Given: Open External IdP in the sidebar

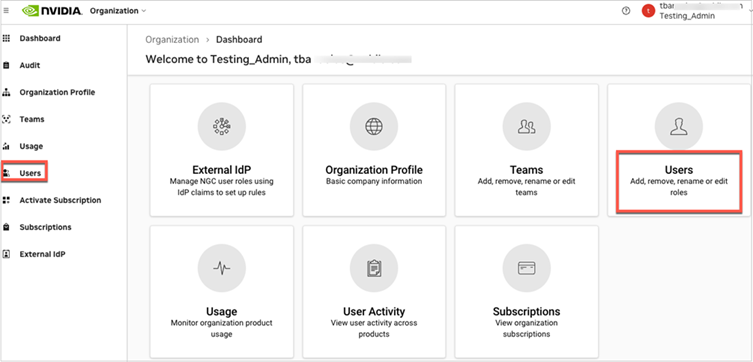Looking at the screenshot, I should [42, 254].
